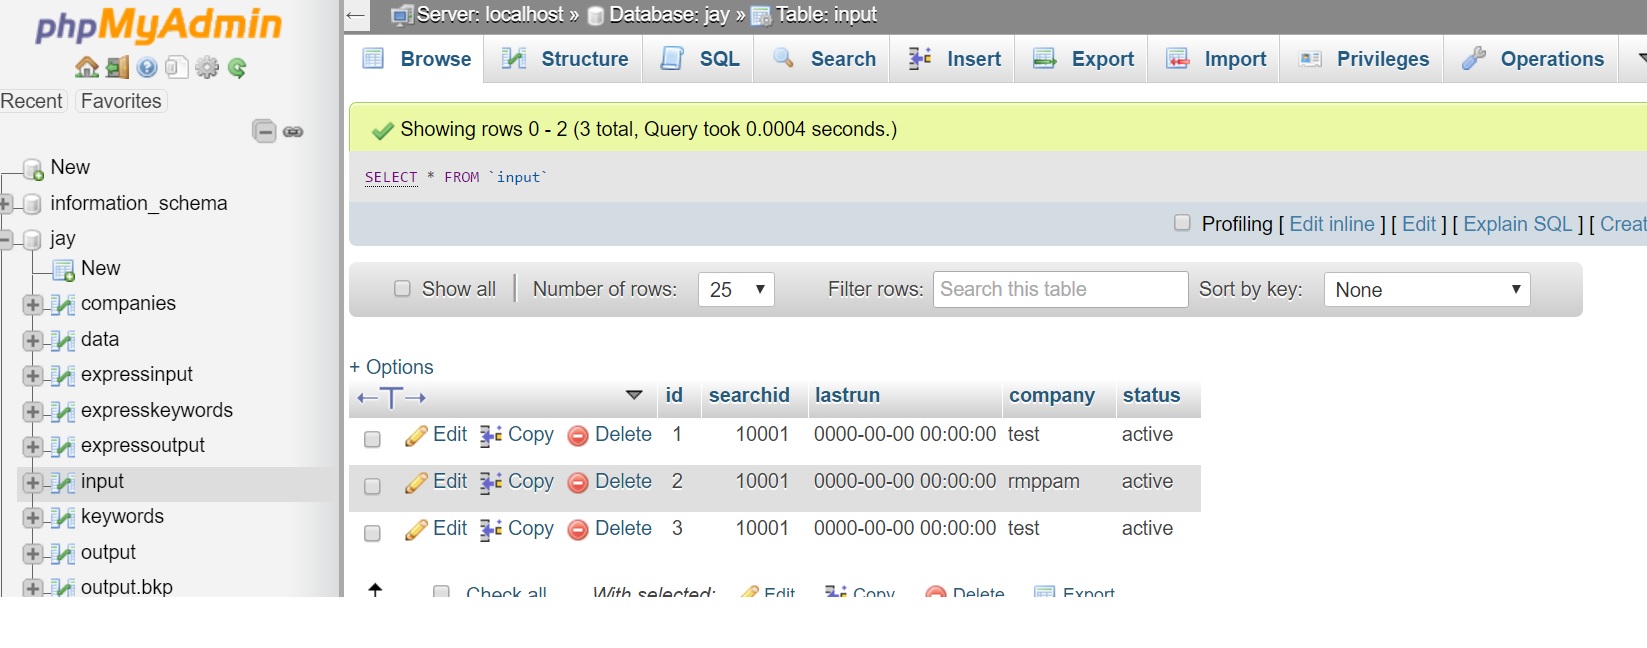Open the Browse tab

[x=416, y=59]
